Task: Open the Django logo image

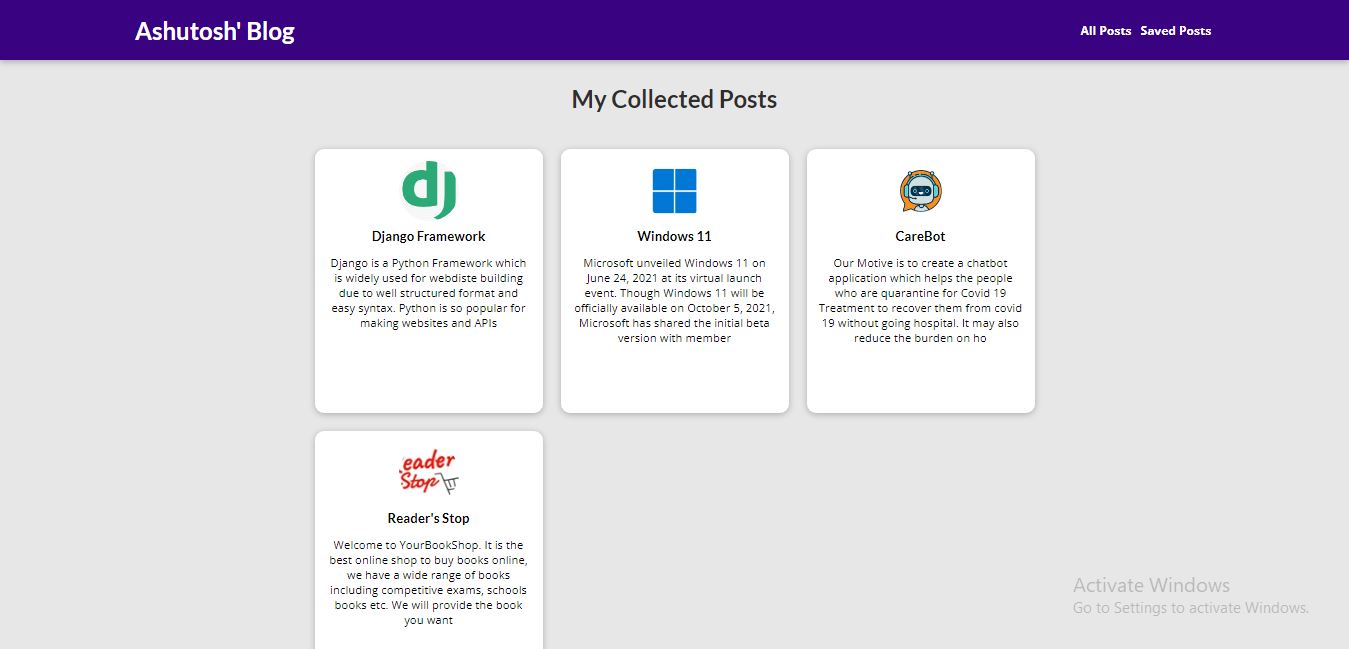Action: coord(429,190)
